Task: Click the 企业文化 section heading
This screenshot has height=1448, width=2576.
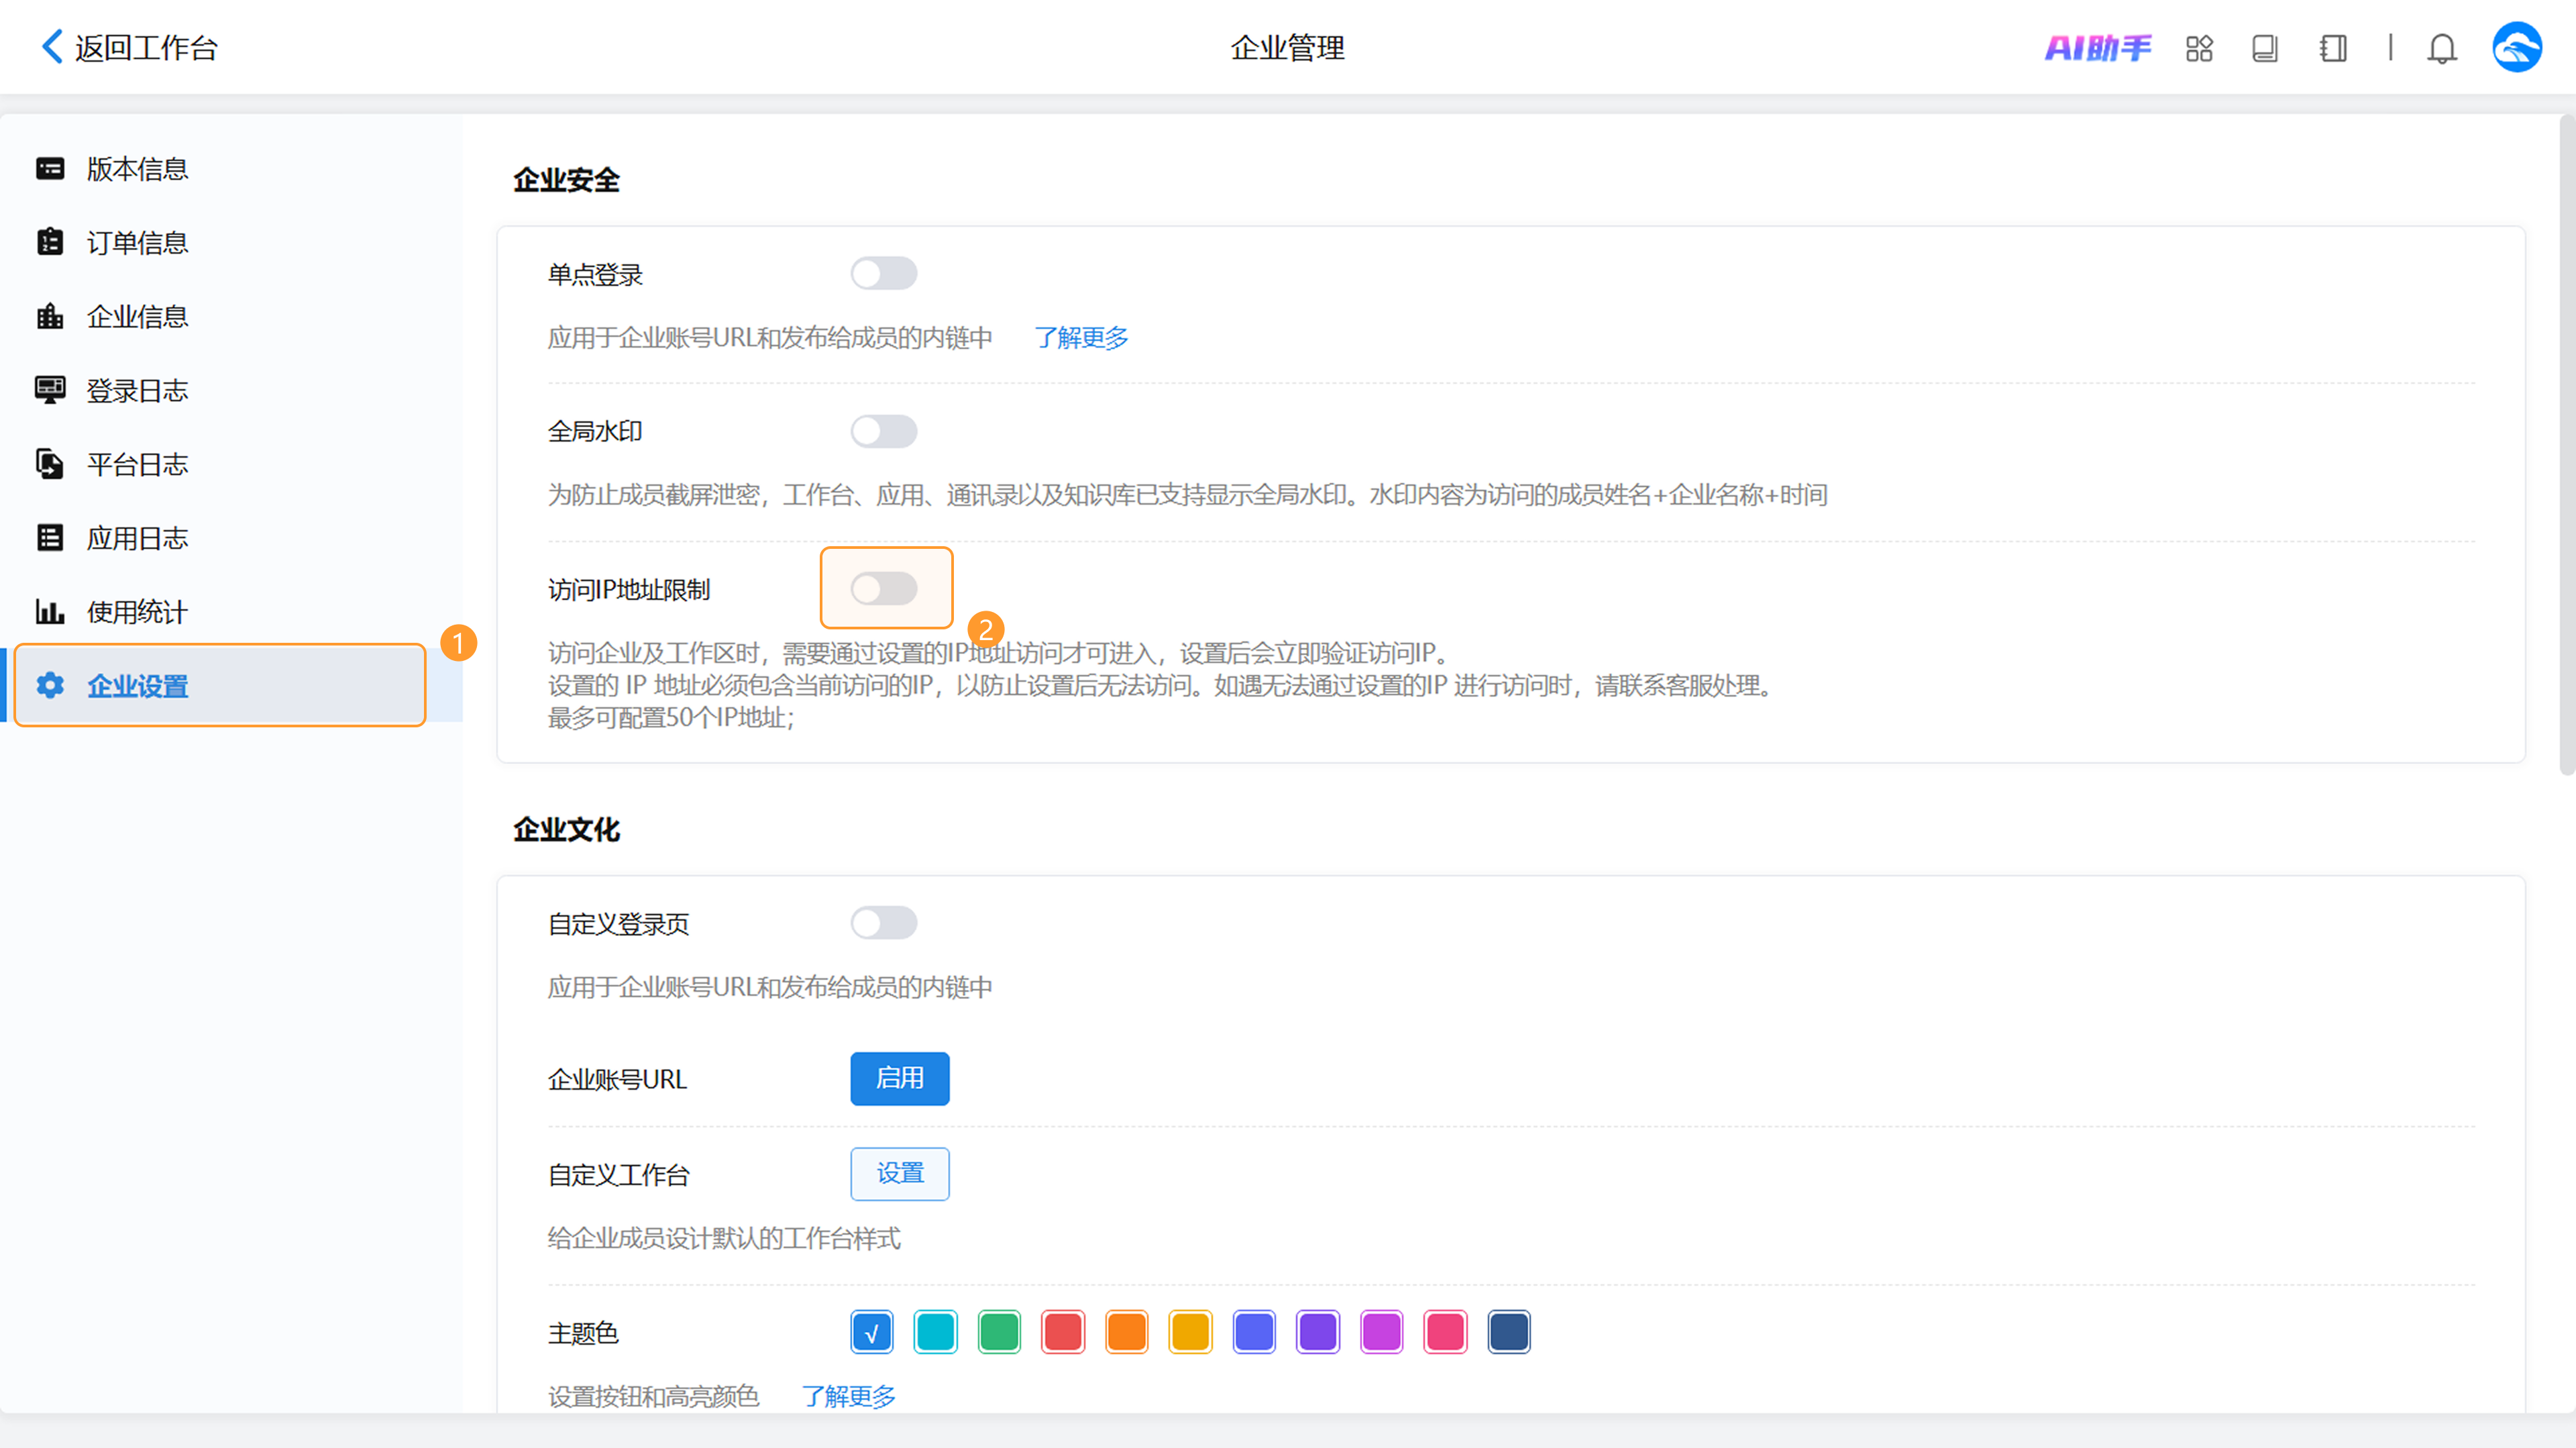Action: tap(566, 829)
